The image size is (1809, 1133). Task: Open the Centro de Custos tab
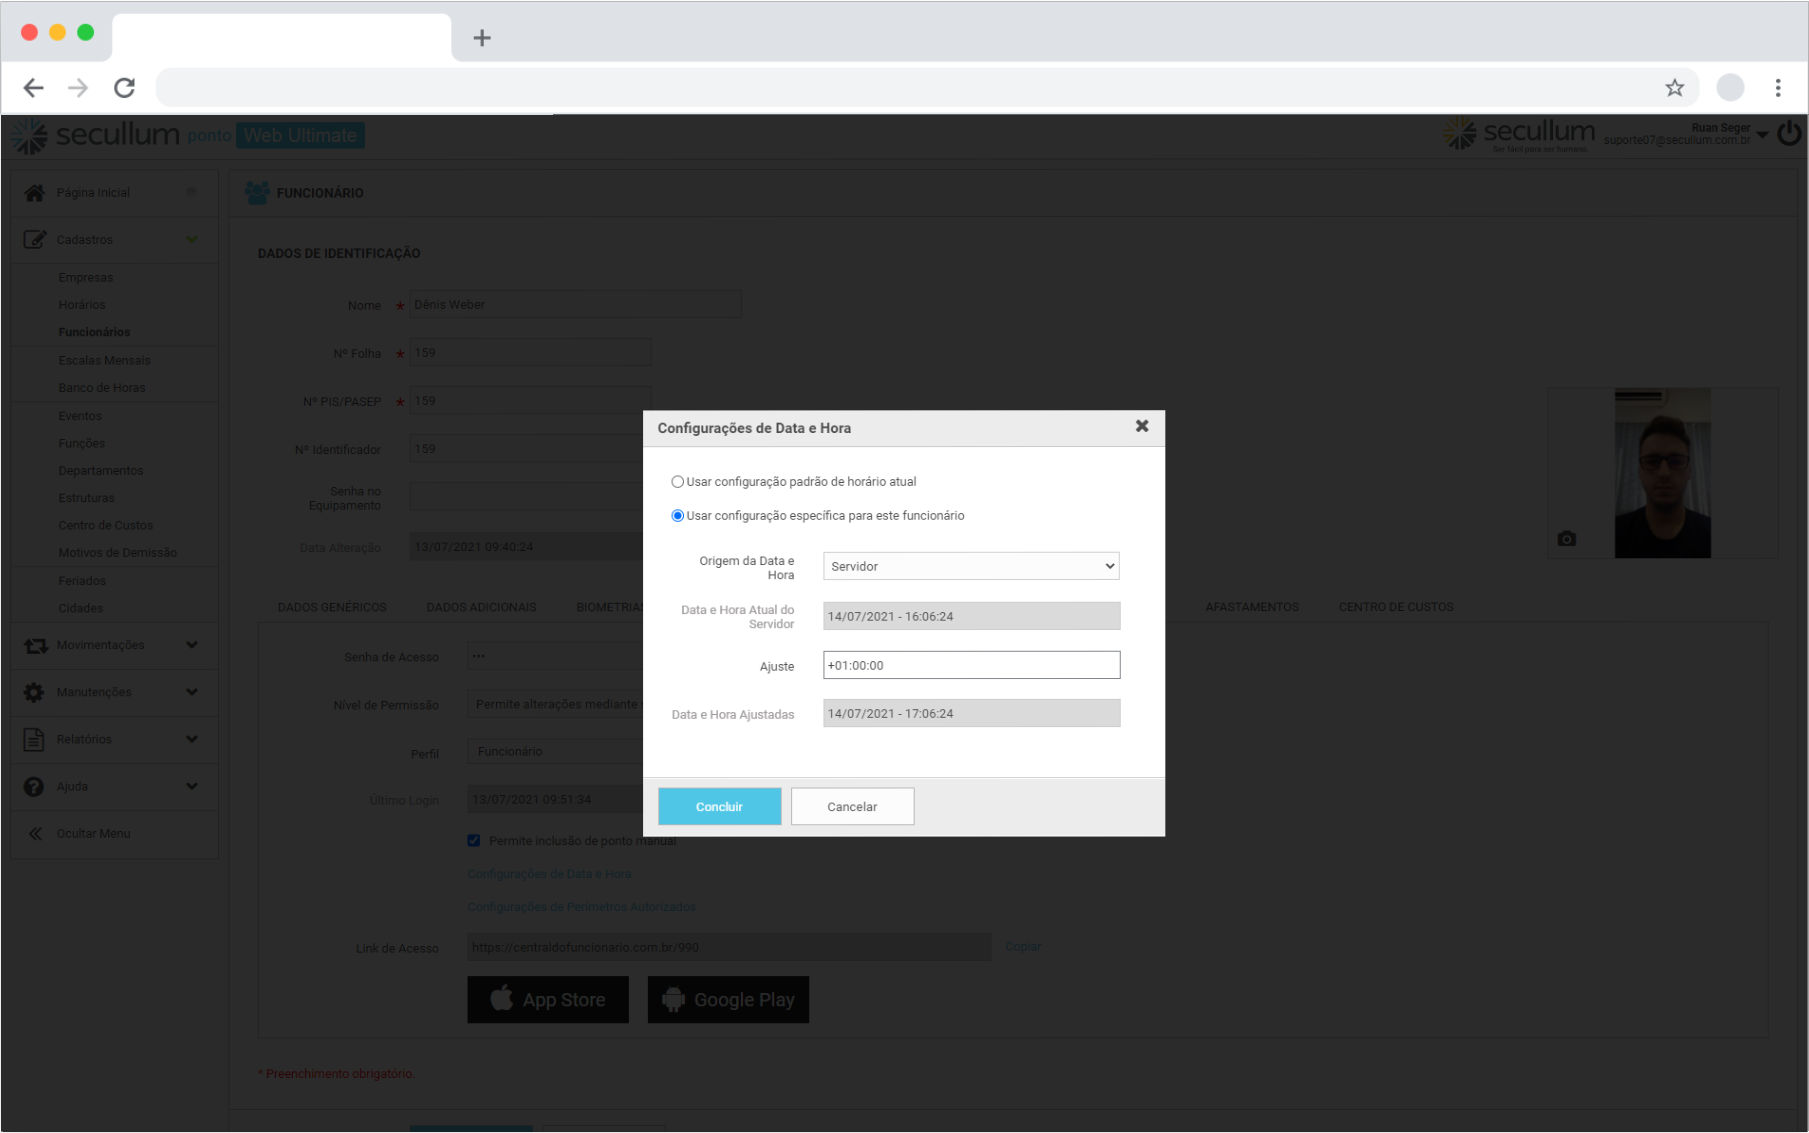tap(1395, 607)
